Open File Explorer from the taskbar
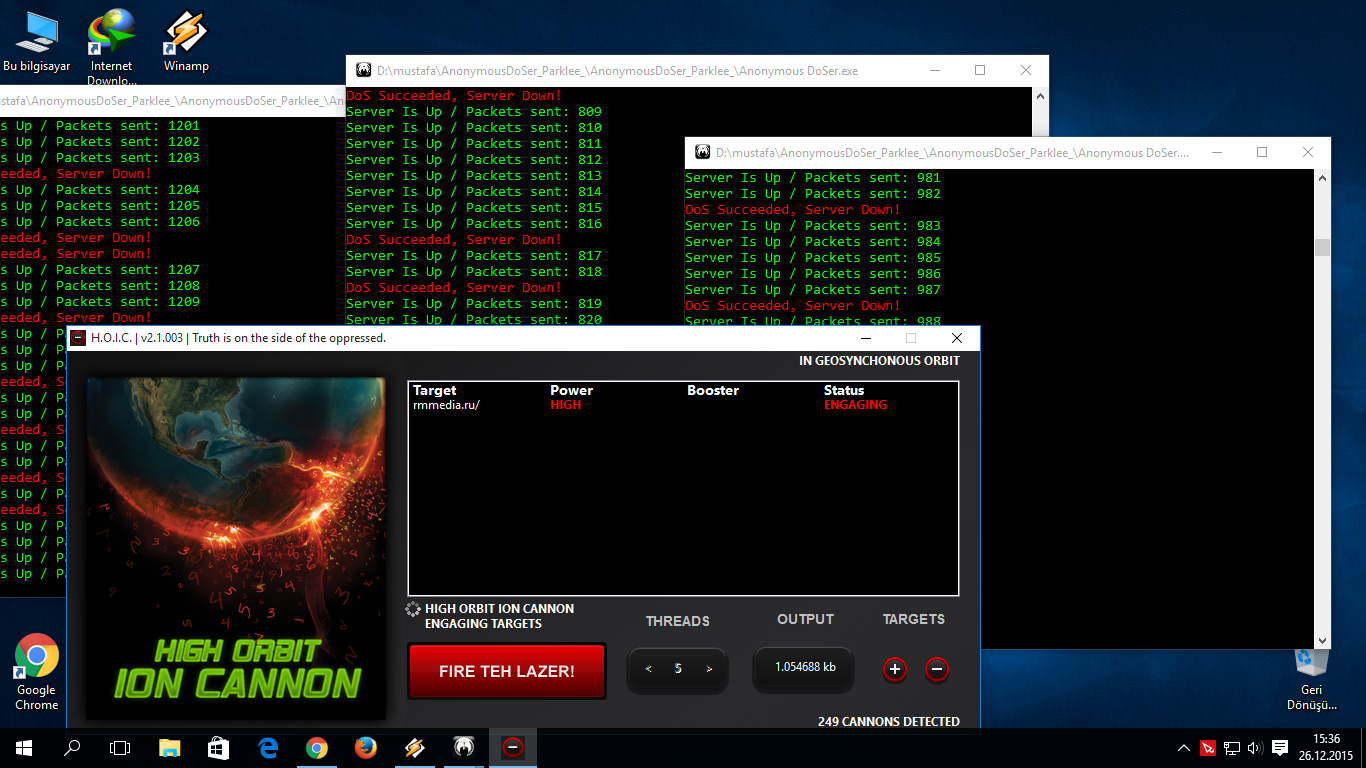This screenshot has height=768, width=1366. click(170, 747)
